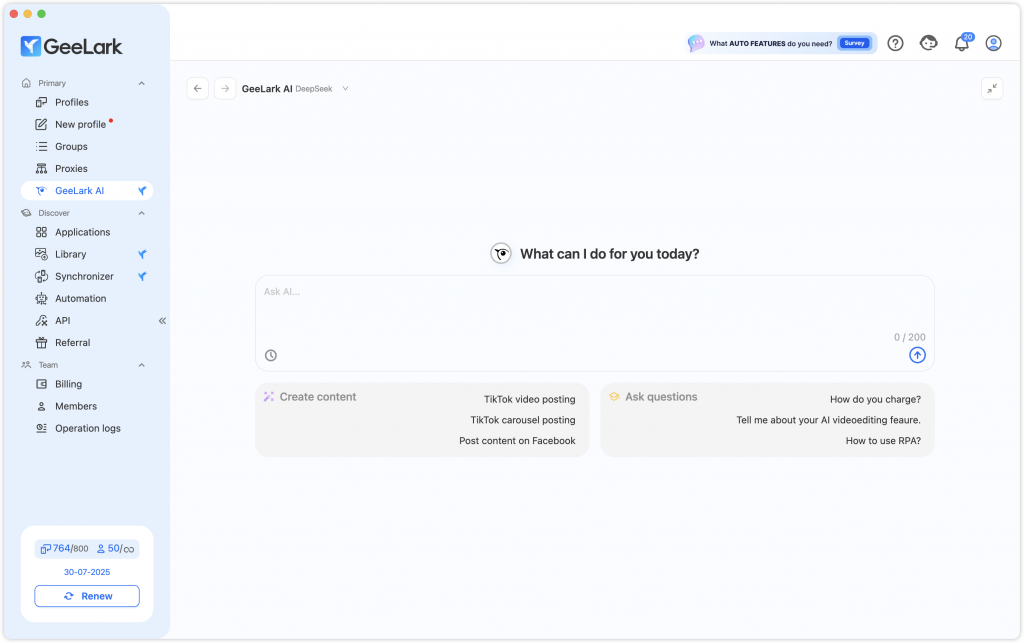This screenshot has width=1024, height=643.
Task: Click the Members person icon
Action: tap(41, 406)
